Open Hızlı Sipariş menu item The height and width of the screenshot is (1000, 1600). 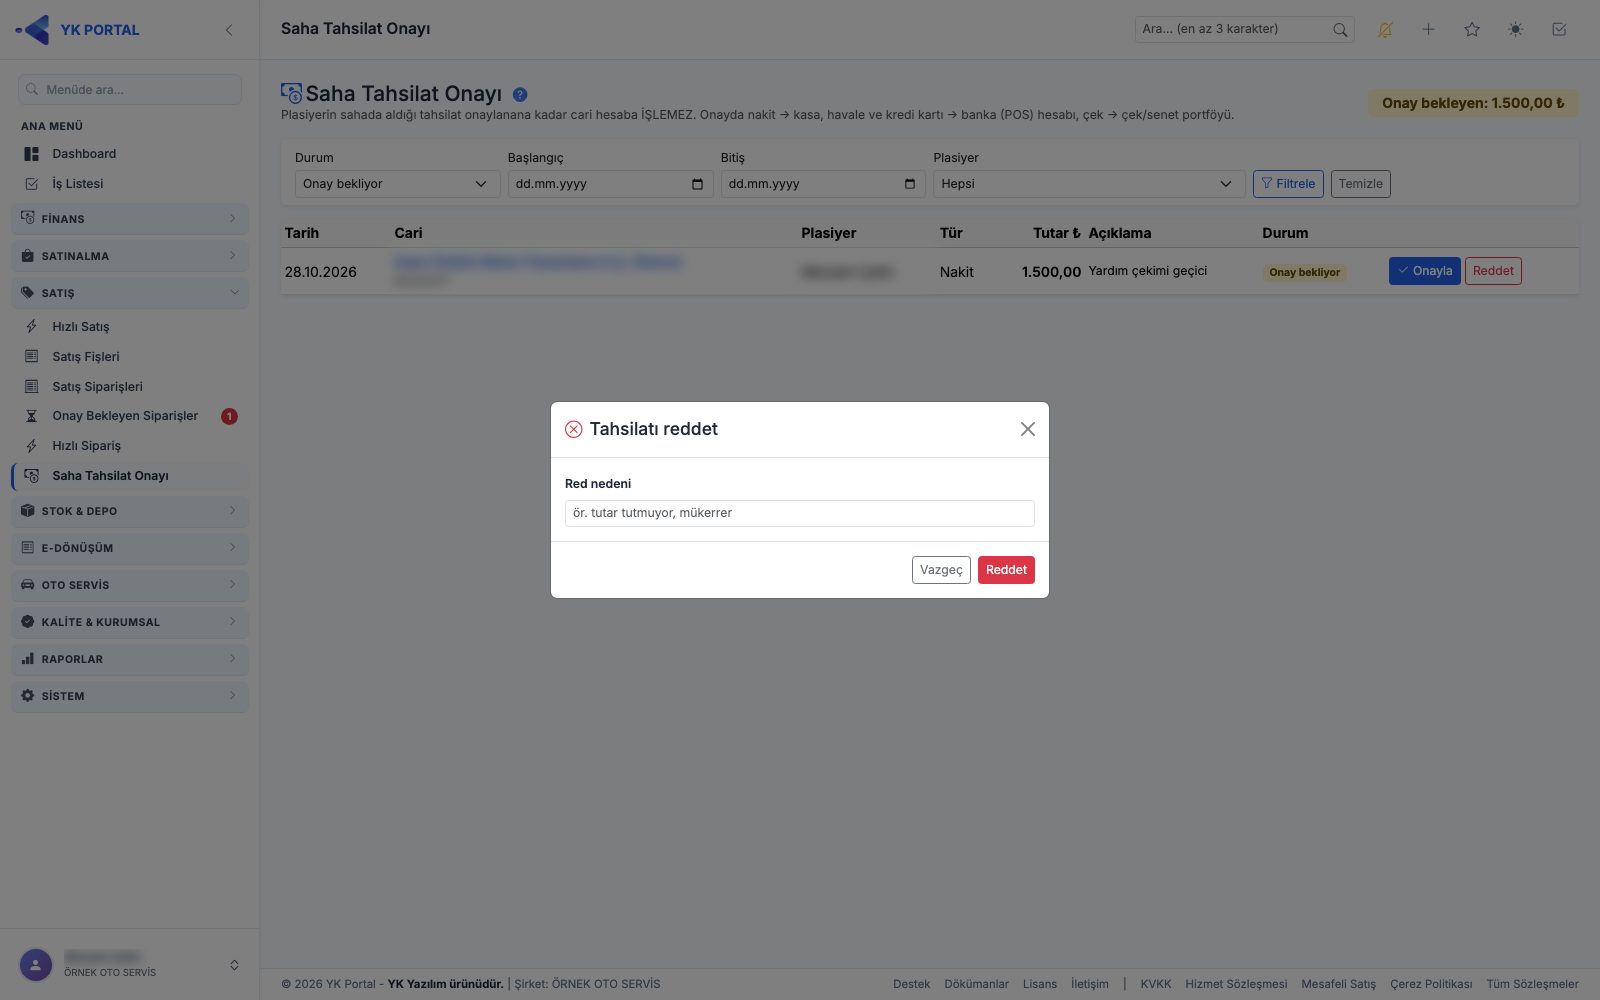pos(130,446)
